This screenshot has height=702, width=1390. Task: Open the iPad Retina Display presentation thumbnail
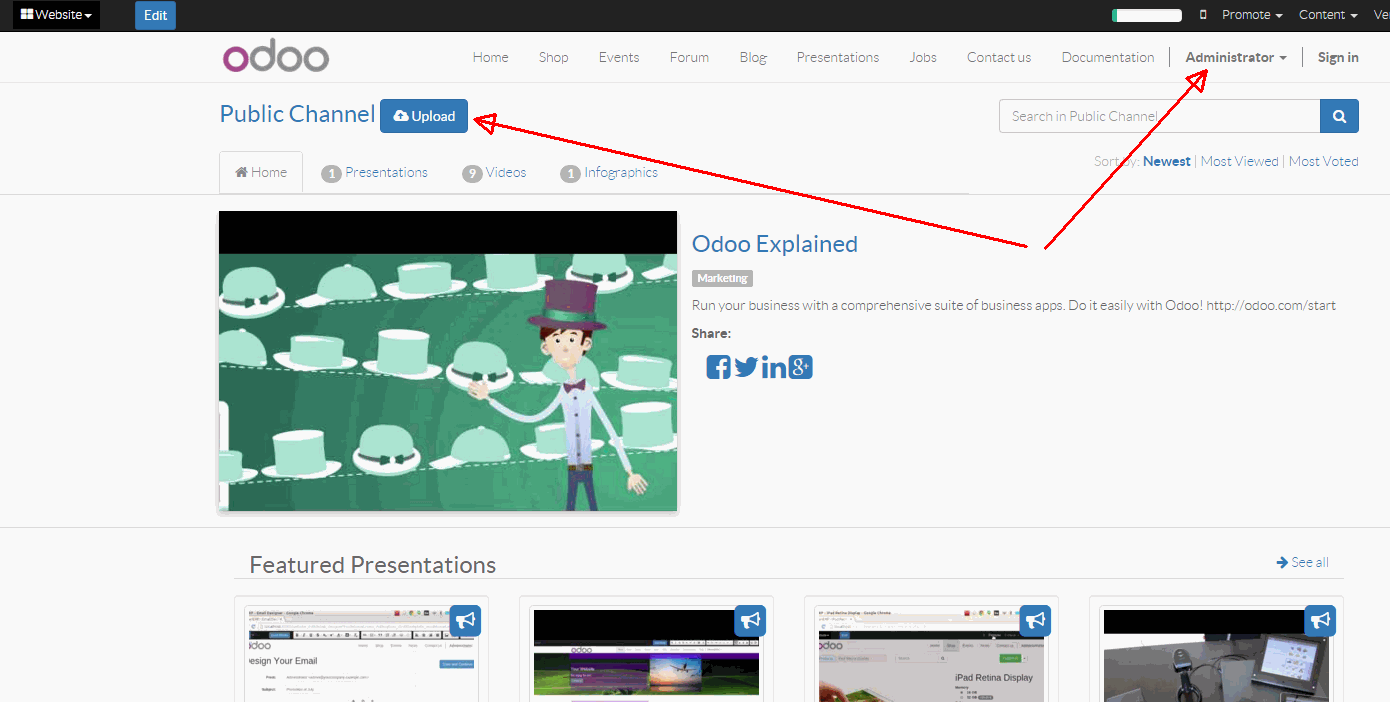[x=930, y=656]
